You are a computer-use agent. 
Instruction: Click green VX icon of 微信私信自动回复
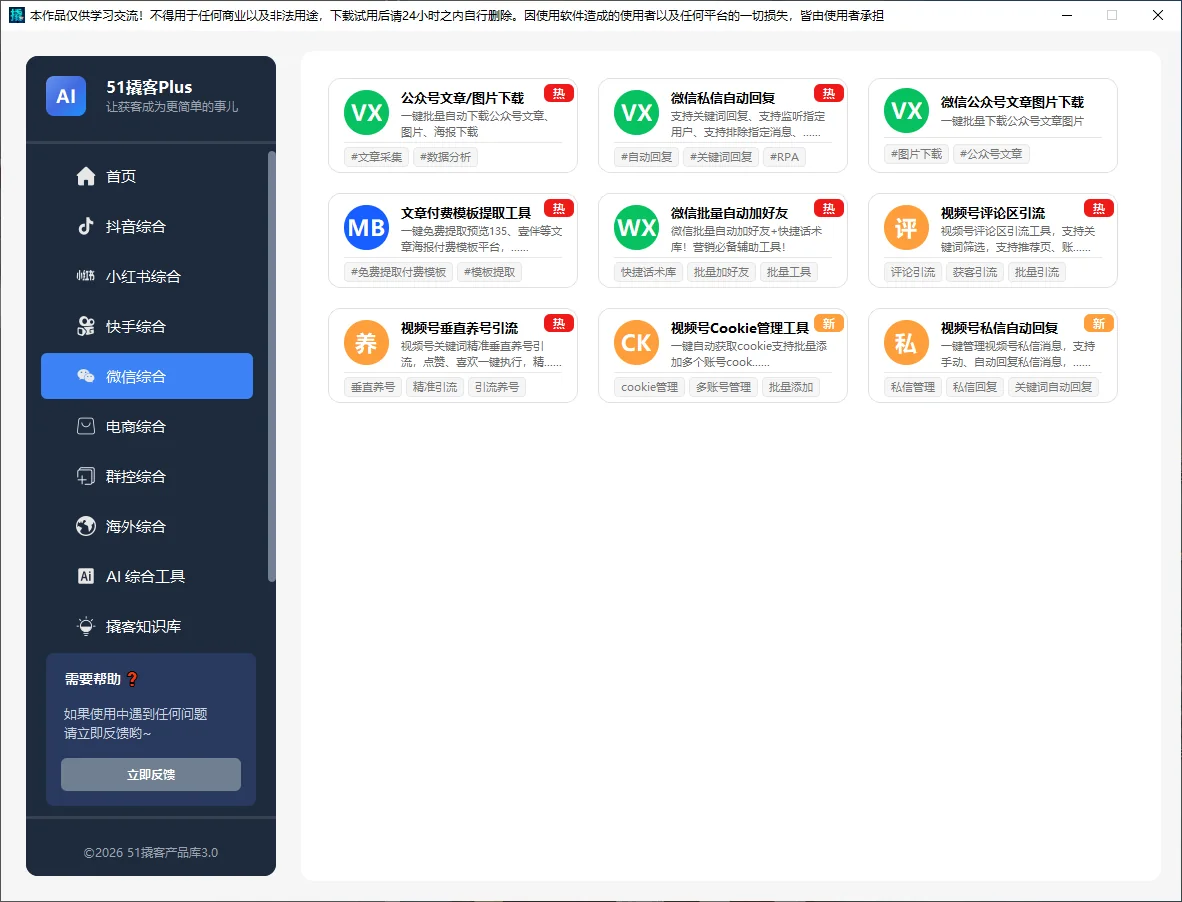[x=636, y=112]
